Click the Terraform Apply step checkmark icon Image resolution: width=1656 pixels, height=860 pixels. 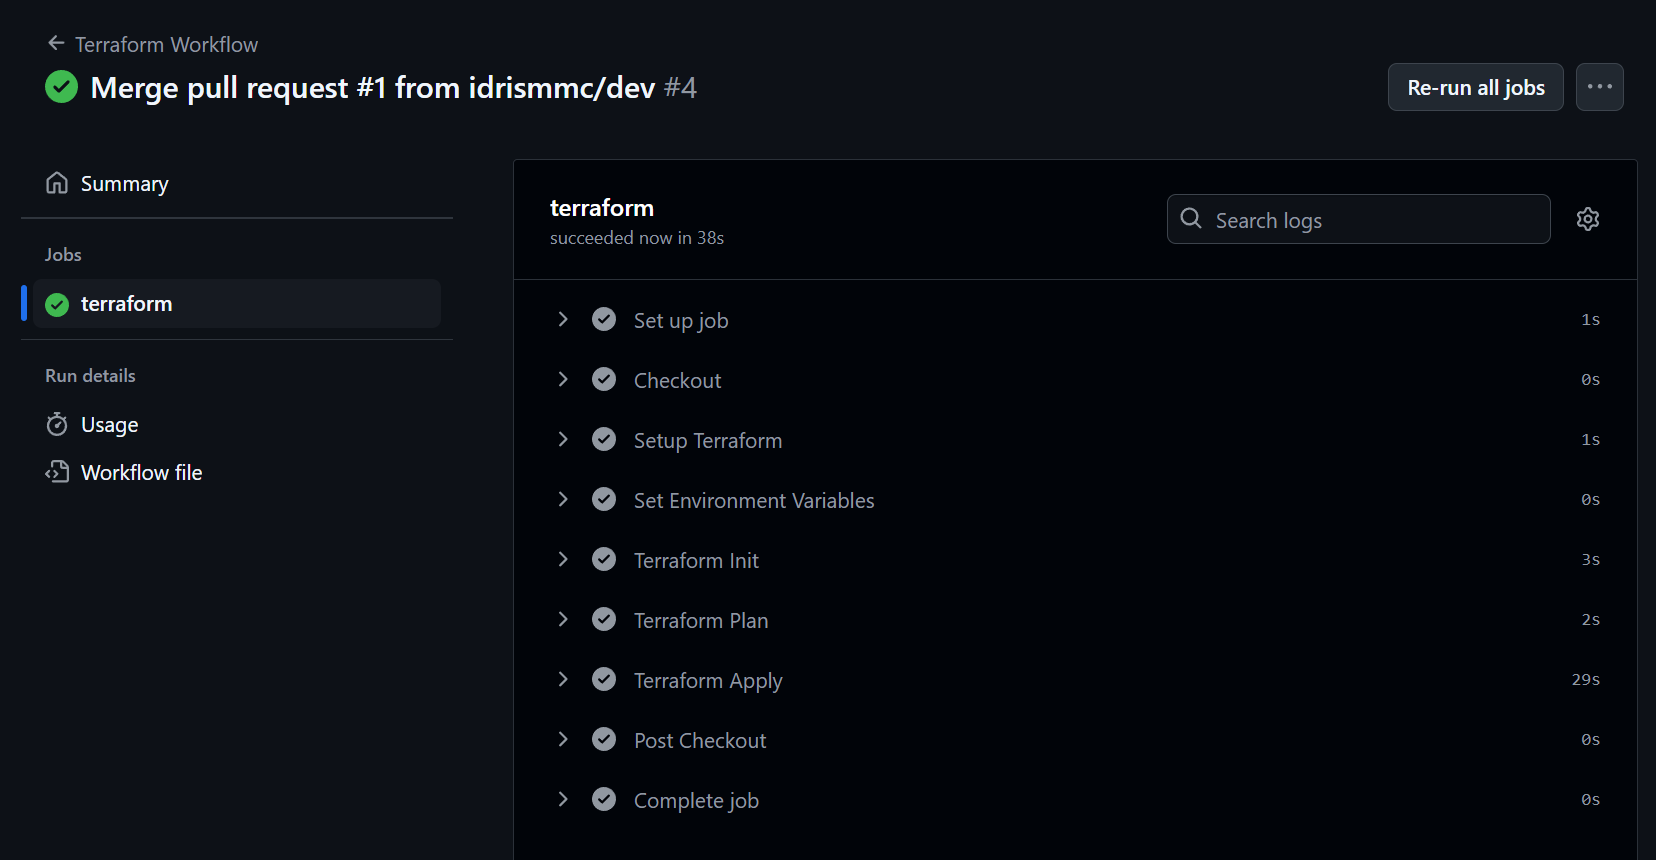click(x=604, y=679)
